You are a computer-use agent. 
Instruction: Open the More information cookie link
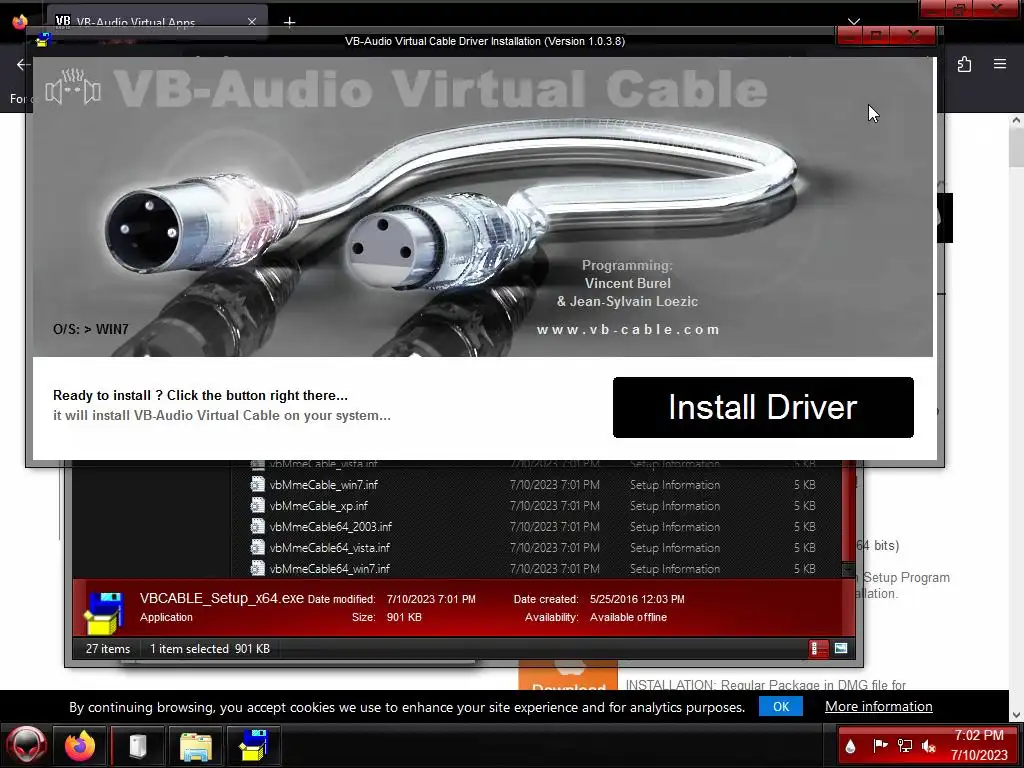click(x=878, y=707)
